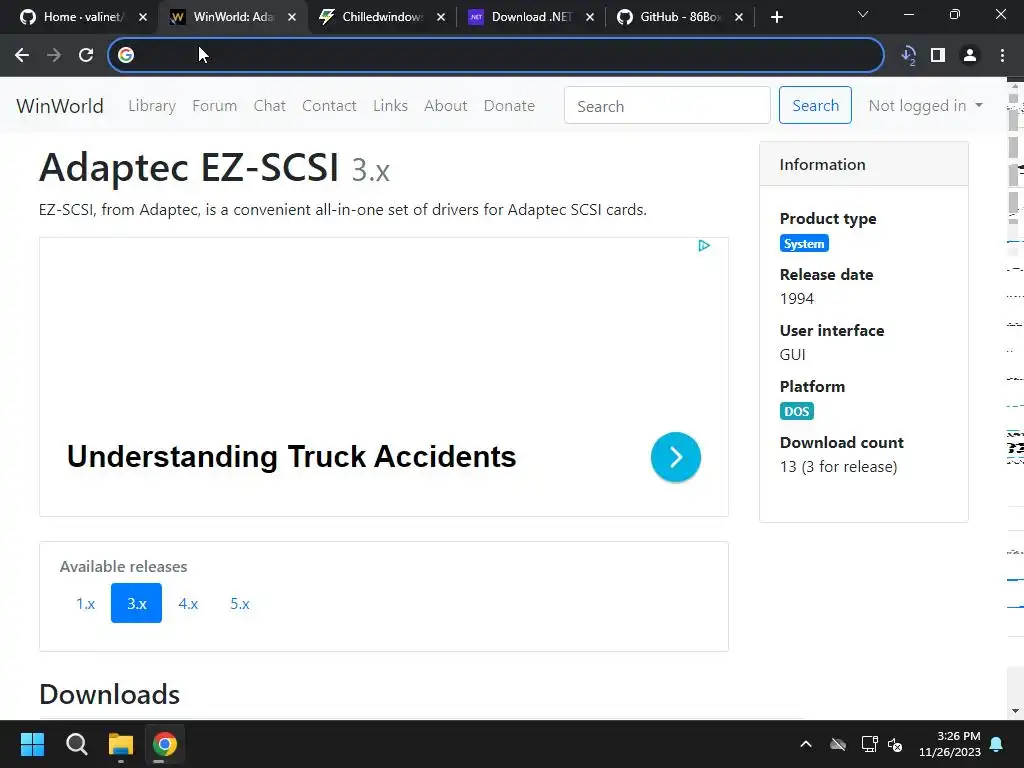Go back with the browser back arrow
The height and width of the screenshot is (768, 1024).
tap(22, 56)
